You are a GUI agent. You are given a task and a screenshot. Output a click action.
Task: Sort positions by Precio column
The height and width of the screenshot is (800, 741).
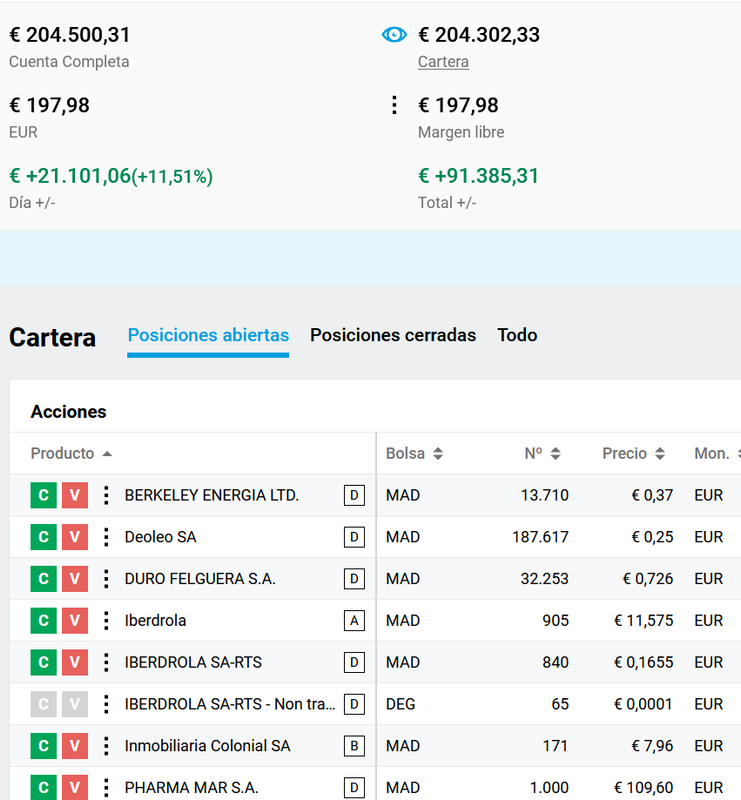pos(633,453)
